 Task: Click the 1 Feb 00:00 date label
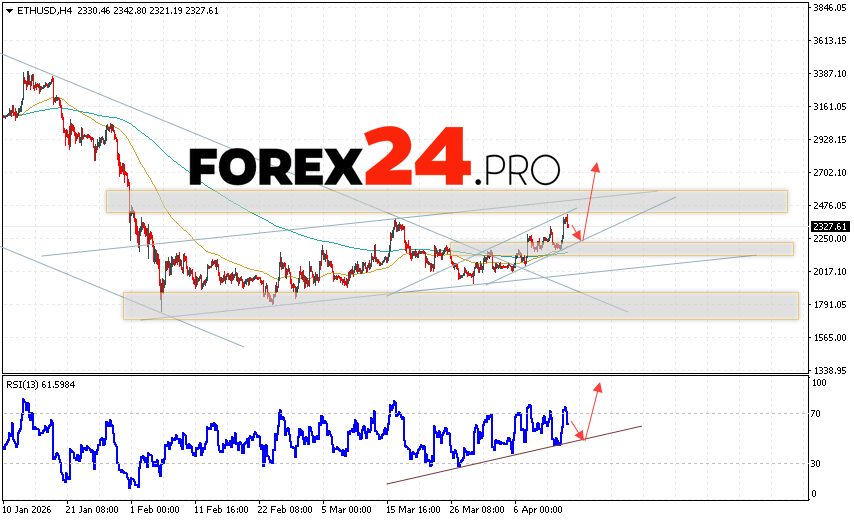tap(157, 508)
